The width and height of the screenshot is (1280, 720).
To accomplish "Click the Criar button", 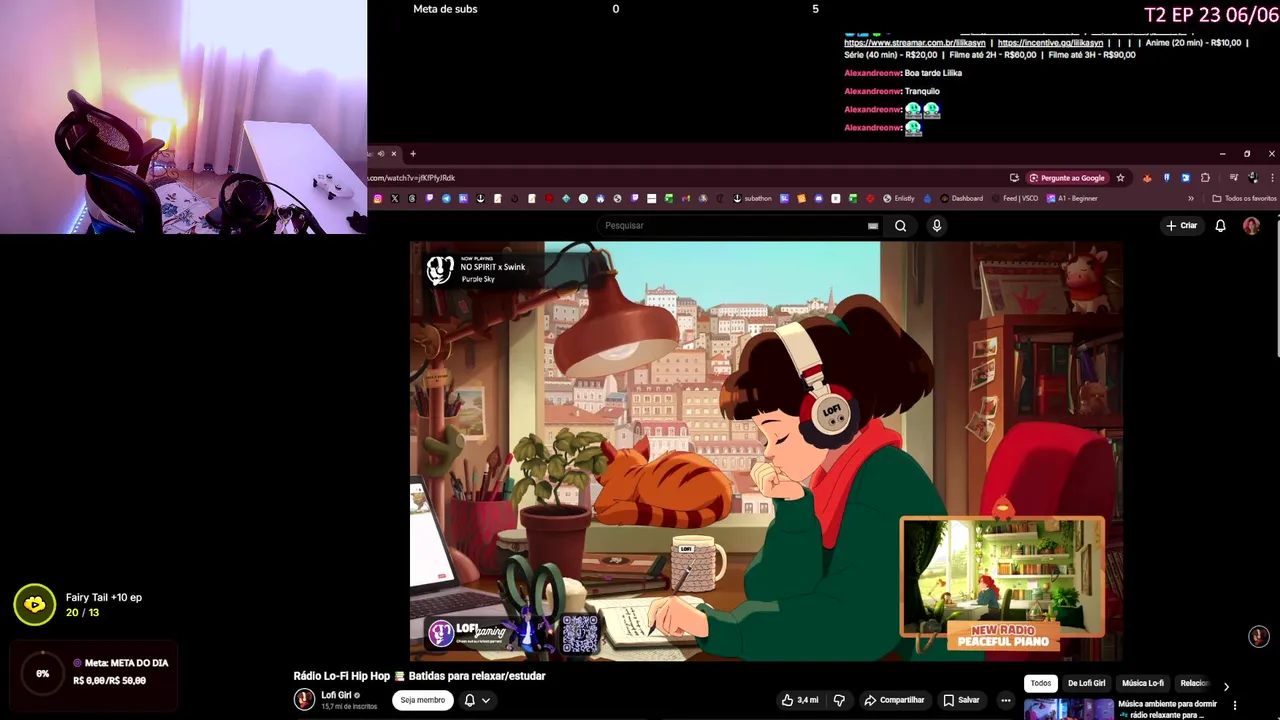I will [1181, 226].
